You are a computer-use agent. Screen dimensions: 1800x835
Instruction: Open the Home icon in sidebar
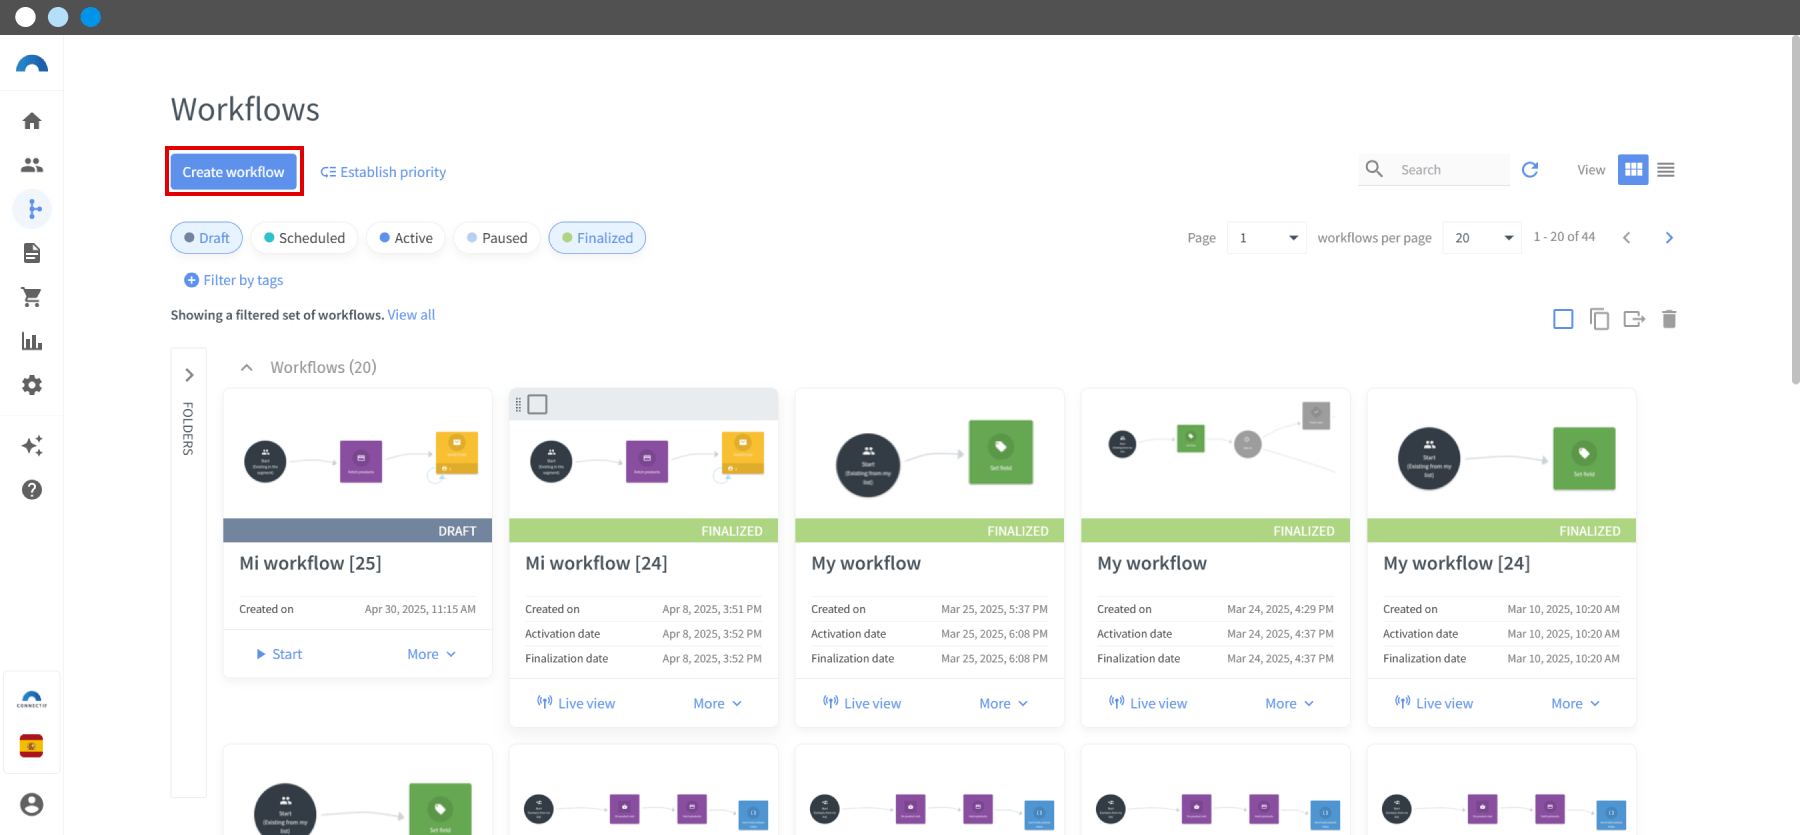[x=32, y=121]
